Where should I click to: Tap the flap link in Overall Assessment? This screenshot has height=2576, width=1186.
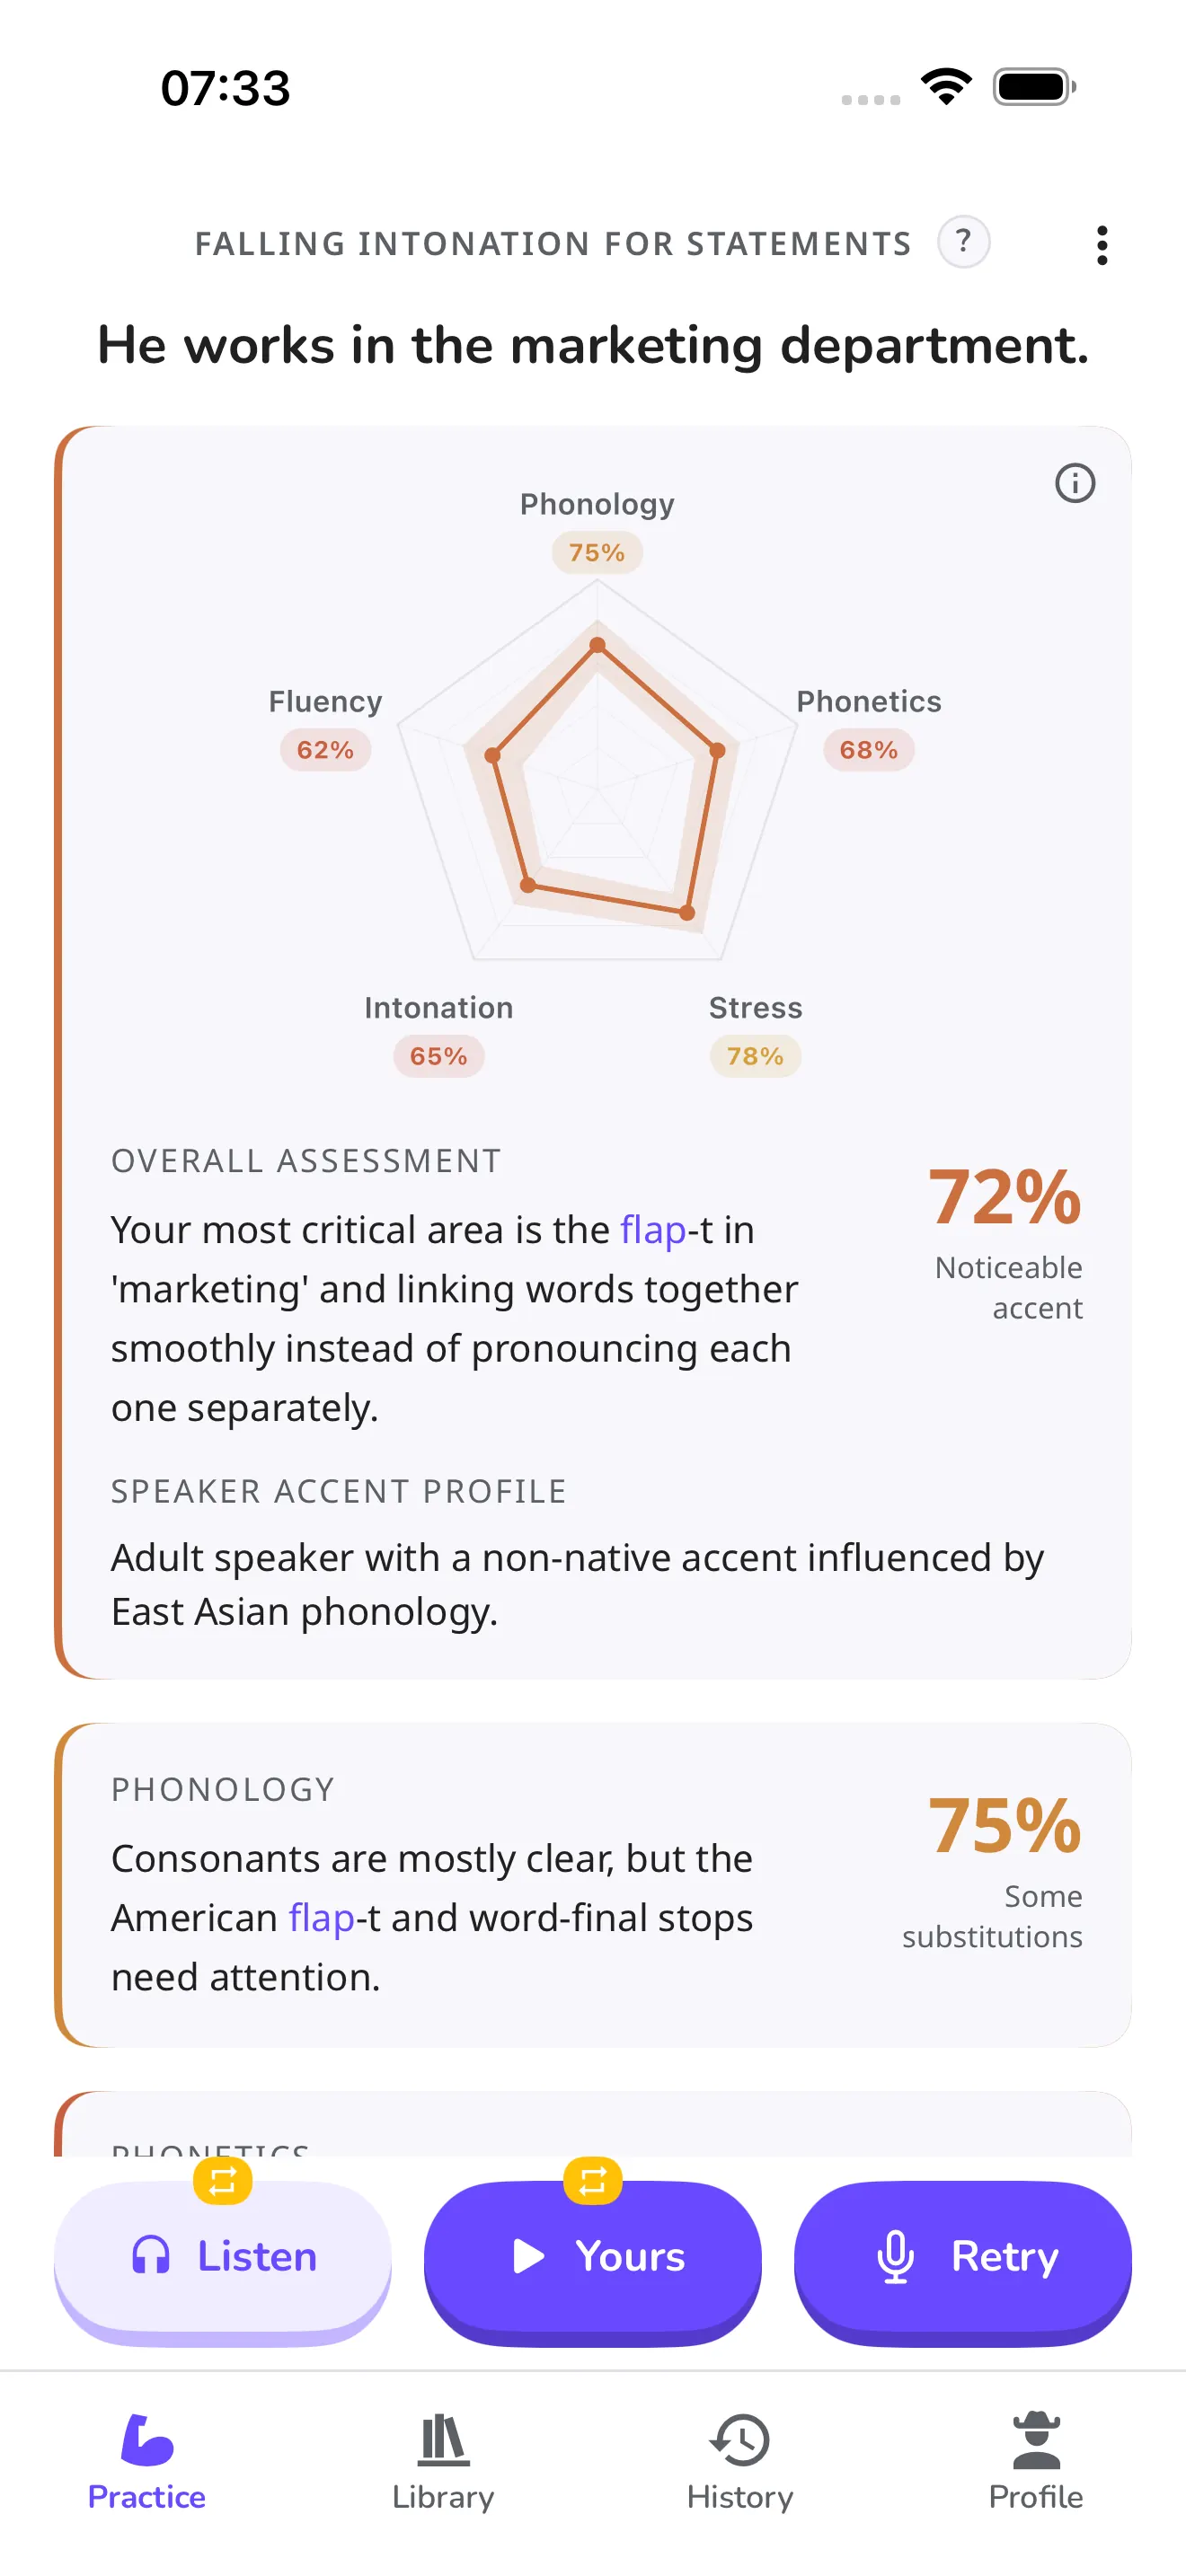pos(653,1230)
